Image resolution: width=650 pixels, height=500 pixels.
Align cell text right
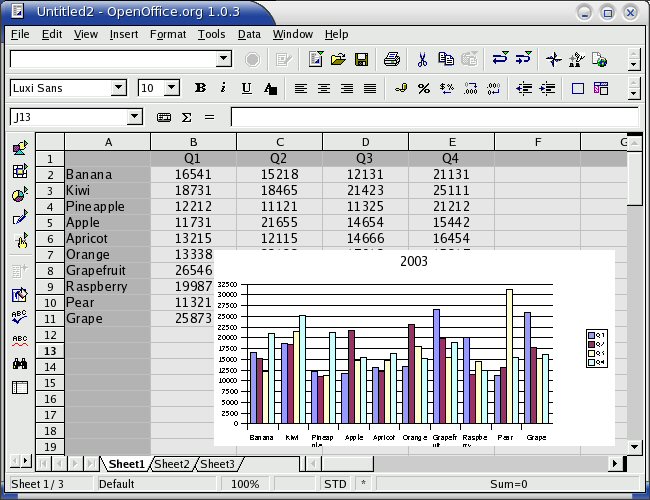point(347,88)
